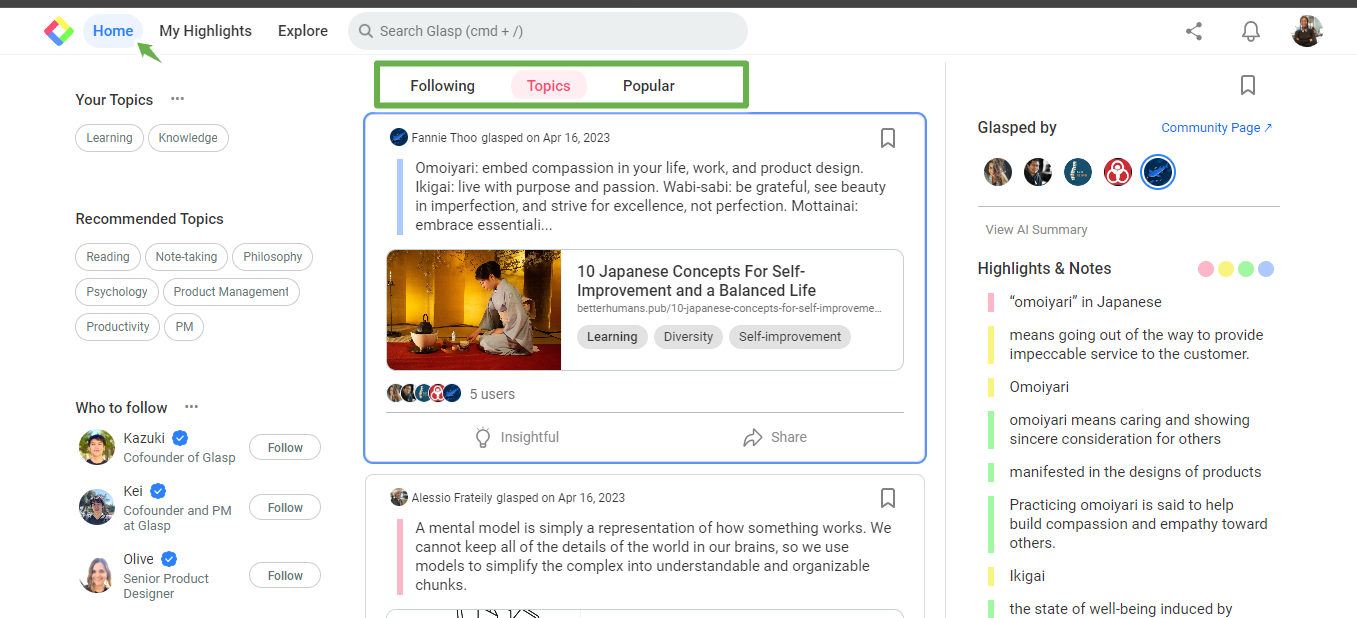1357x618 pixels.
Task: Open Your Topics more options dots
Action: pos(178,99)
